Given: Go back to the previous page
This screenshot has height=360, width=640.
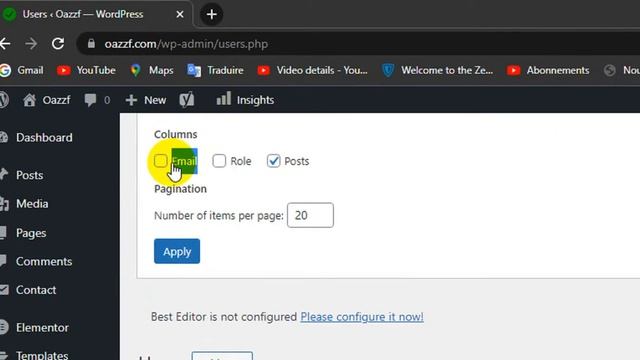Looking at the screenshot, I should pos(5,44).
